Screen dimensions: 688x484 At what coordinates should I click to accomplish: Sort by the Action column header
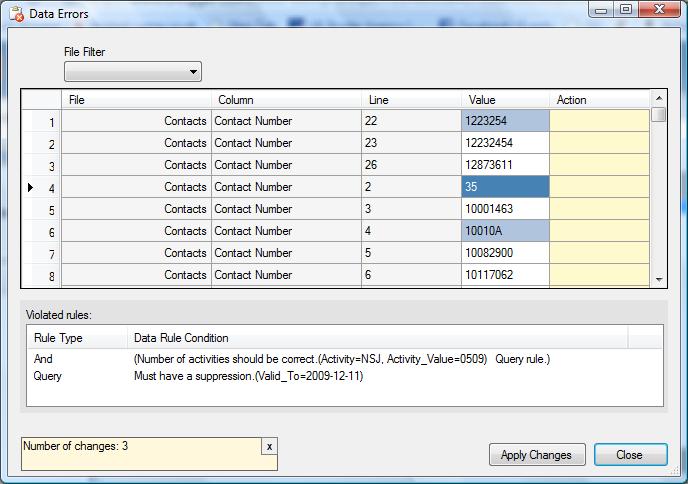pos(599,100)
